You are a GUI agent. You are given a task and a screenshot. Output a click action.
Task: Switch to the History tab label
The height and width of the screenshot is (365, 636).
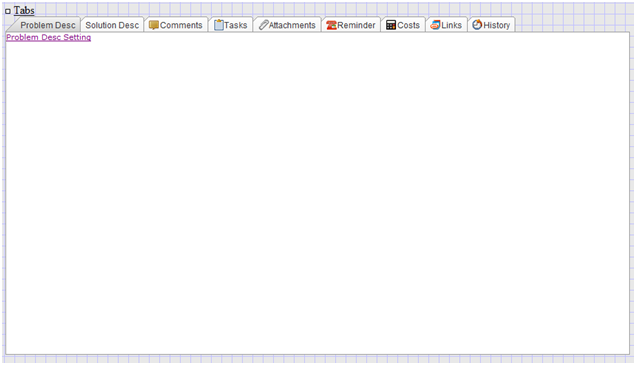496,25
